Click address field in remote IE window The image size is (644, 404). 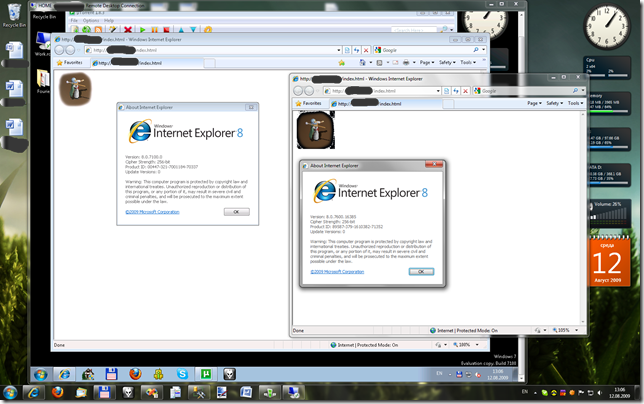click(x=211, y=50)
